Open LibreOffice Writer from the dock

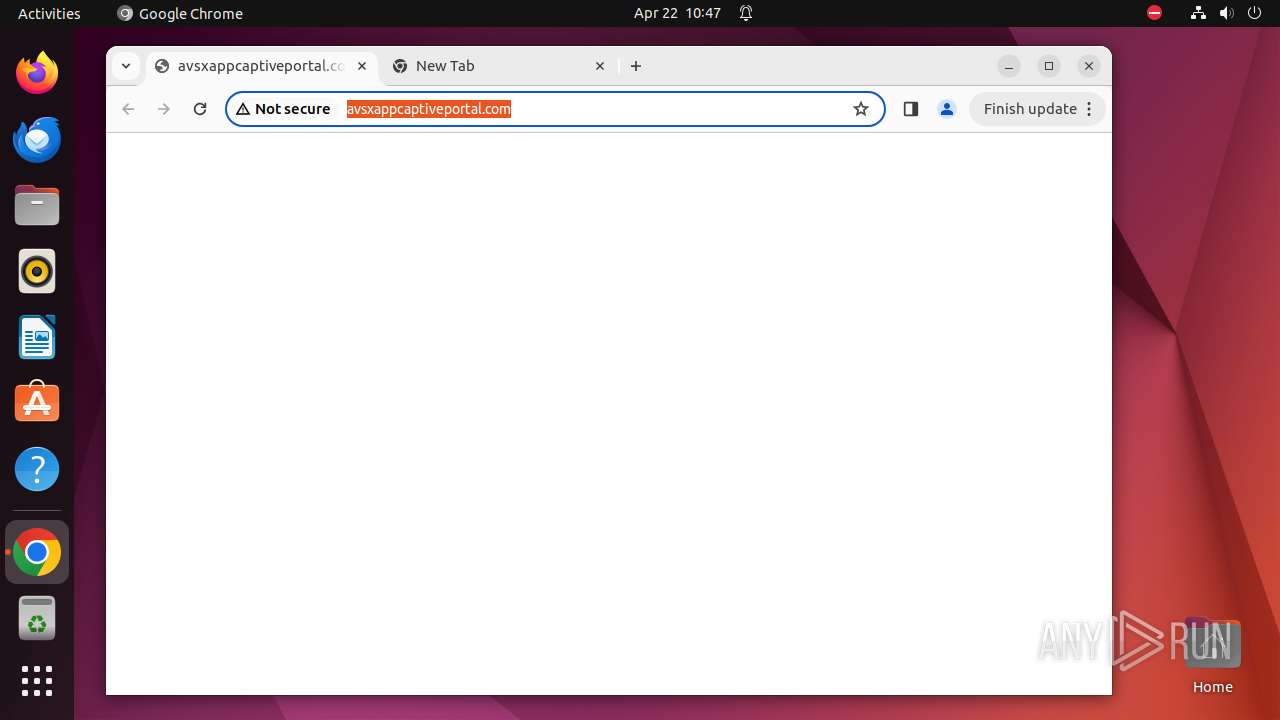(x=37, y=337)
